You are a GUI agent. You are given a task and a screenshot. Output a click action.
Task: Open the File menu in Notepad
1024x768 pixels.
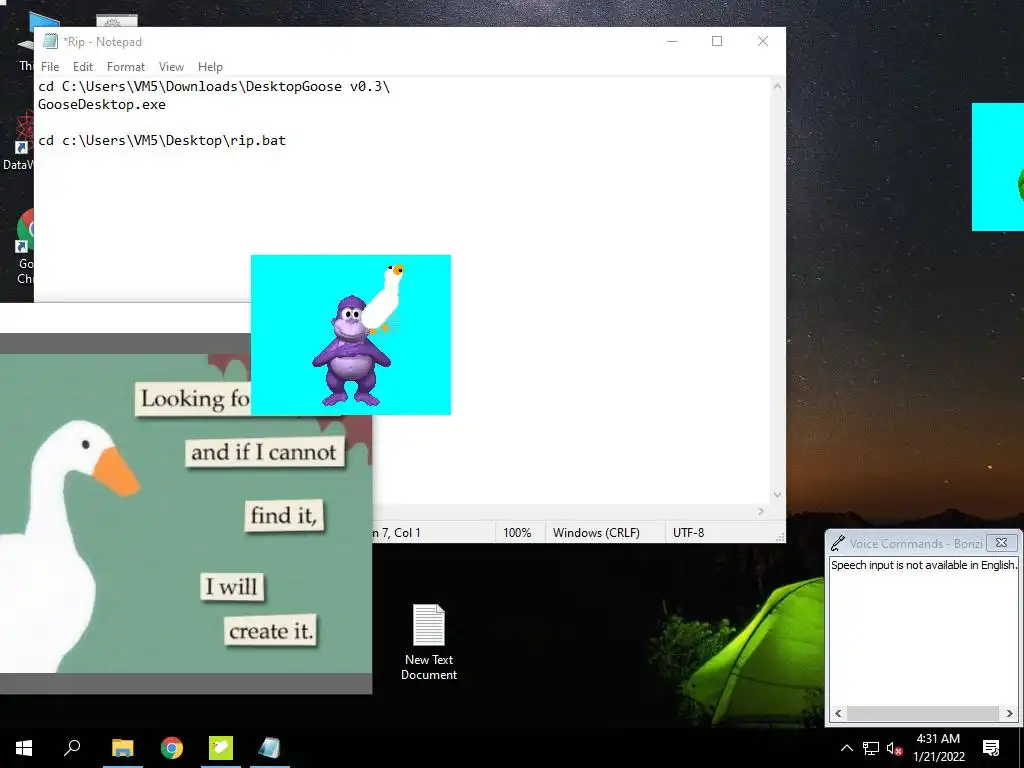coord(50,67)
